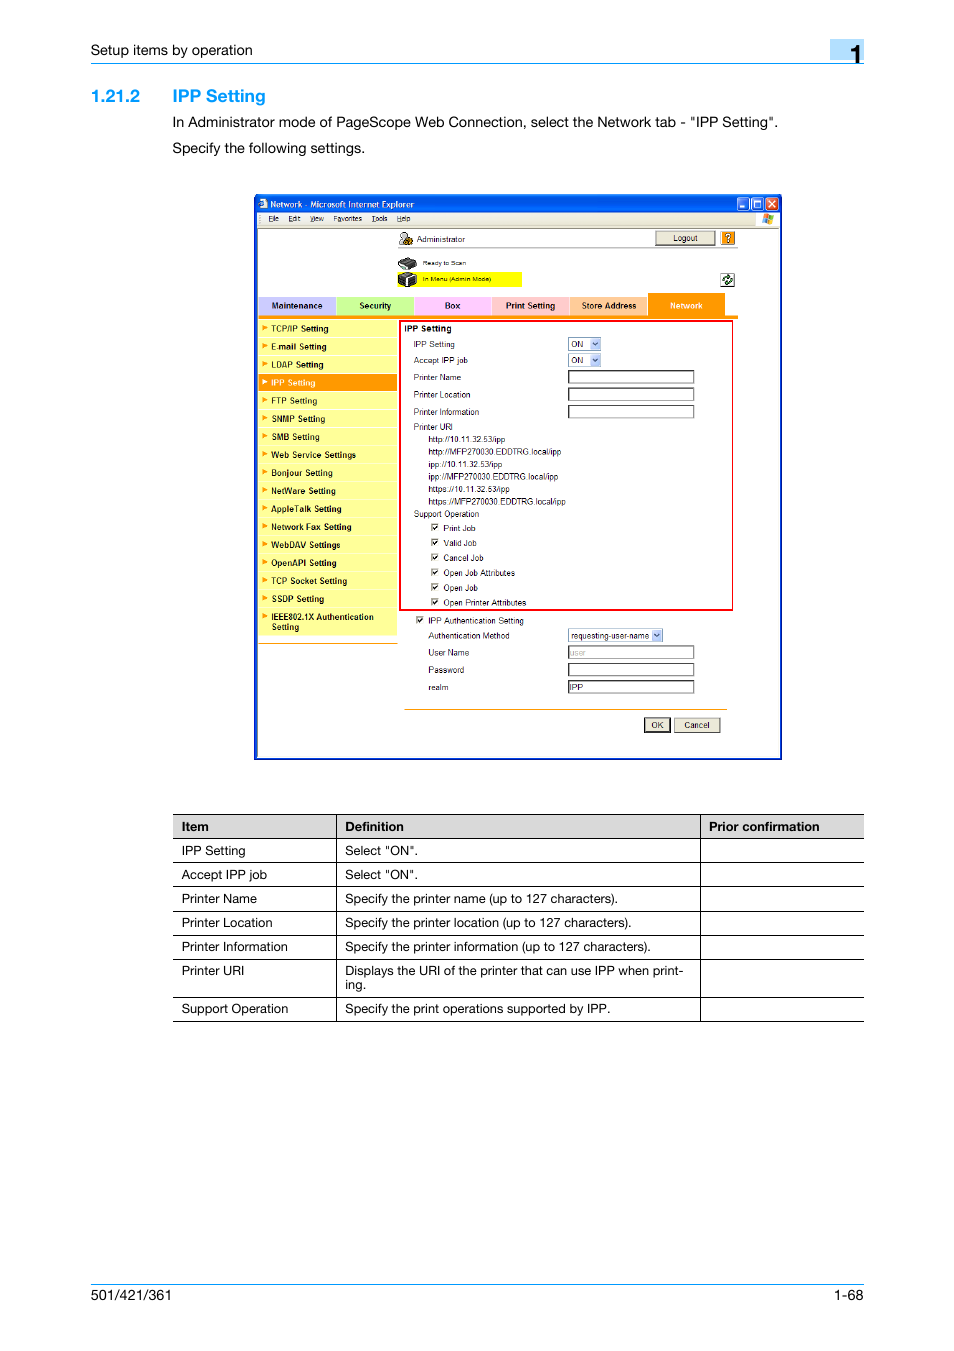Toggle the Valid Job checkbox
This screenshot has width=954, height=1351.
pyautogui.click(x=435, y=543)
